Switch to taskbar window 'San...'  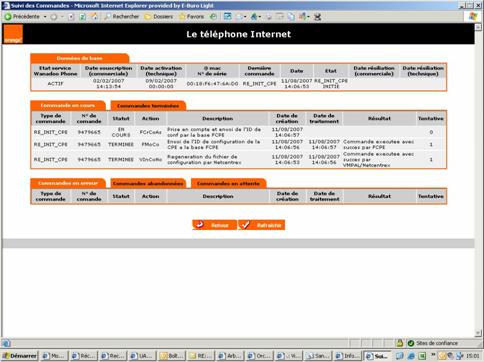point(318,356)
